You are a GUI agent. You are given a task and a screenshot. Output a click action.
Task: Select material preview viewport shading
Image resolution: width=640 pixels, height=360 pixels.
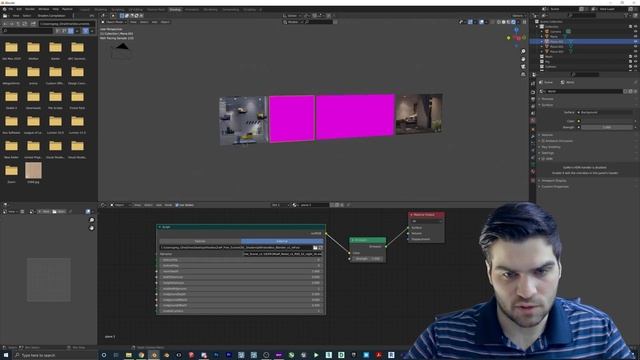point(509,22)
